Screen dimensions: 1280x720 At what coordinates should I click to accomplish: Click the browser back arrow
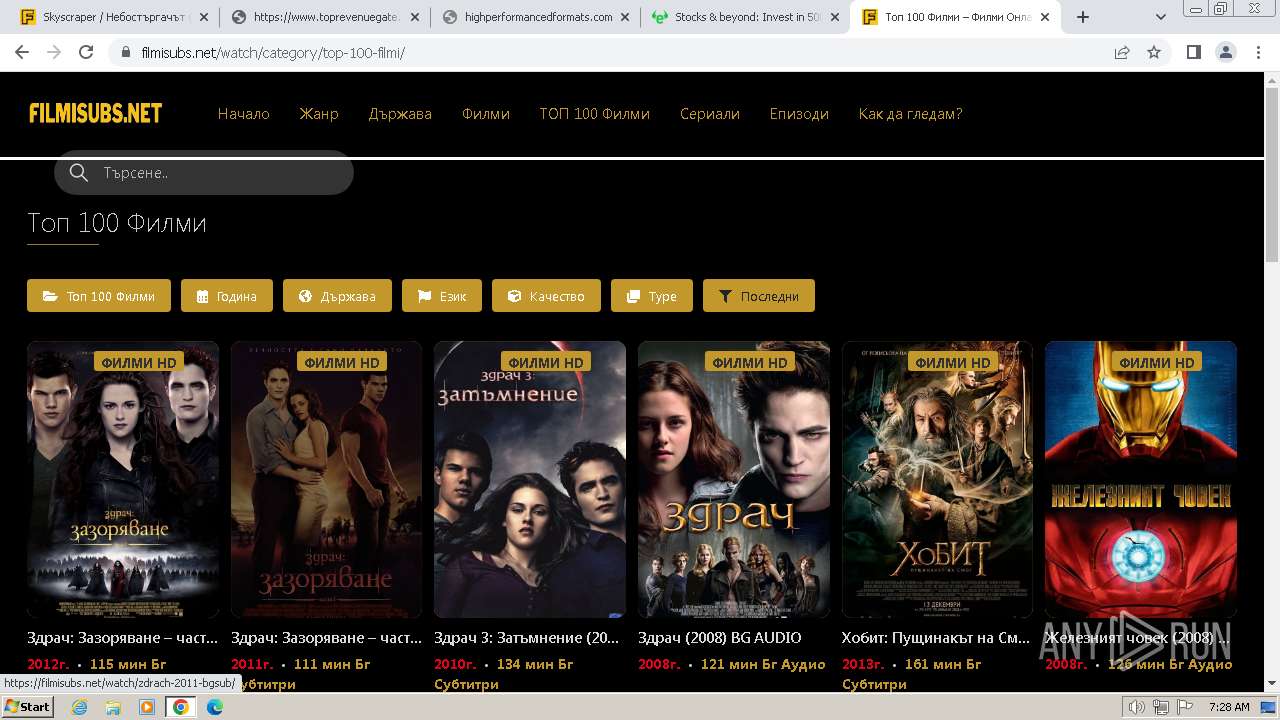[x=22, y=53]
